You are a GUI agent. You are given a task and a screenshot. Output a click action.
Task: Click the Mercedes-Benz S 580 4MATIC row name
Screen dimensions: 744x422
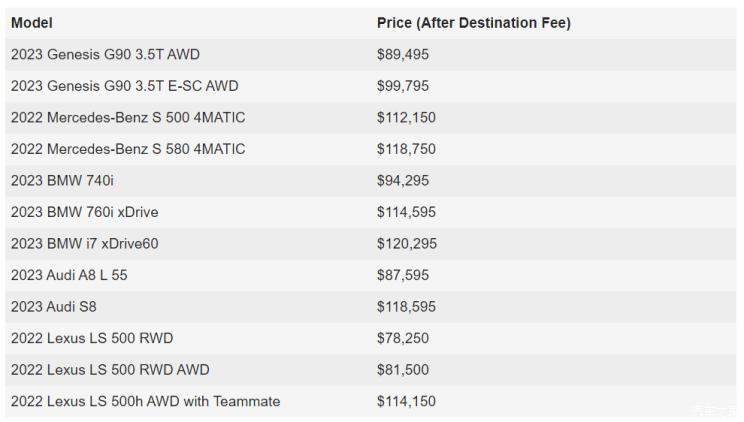[128, 149]
